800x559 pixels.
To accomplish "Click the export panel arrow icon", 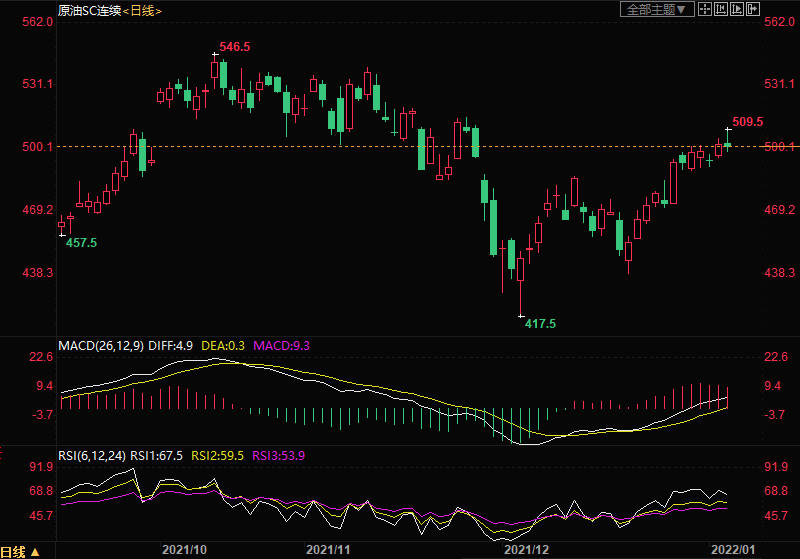I will (x=753, y=9).
